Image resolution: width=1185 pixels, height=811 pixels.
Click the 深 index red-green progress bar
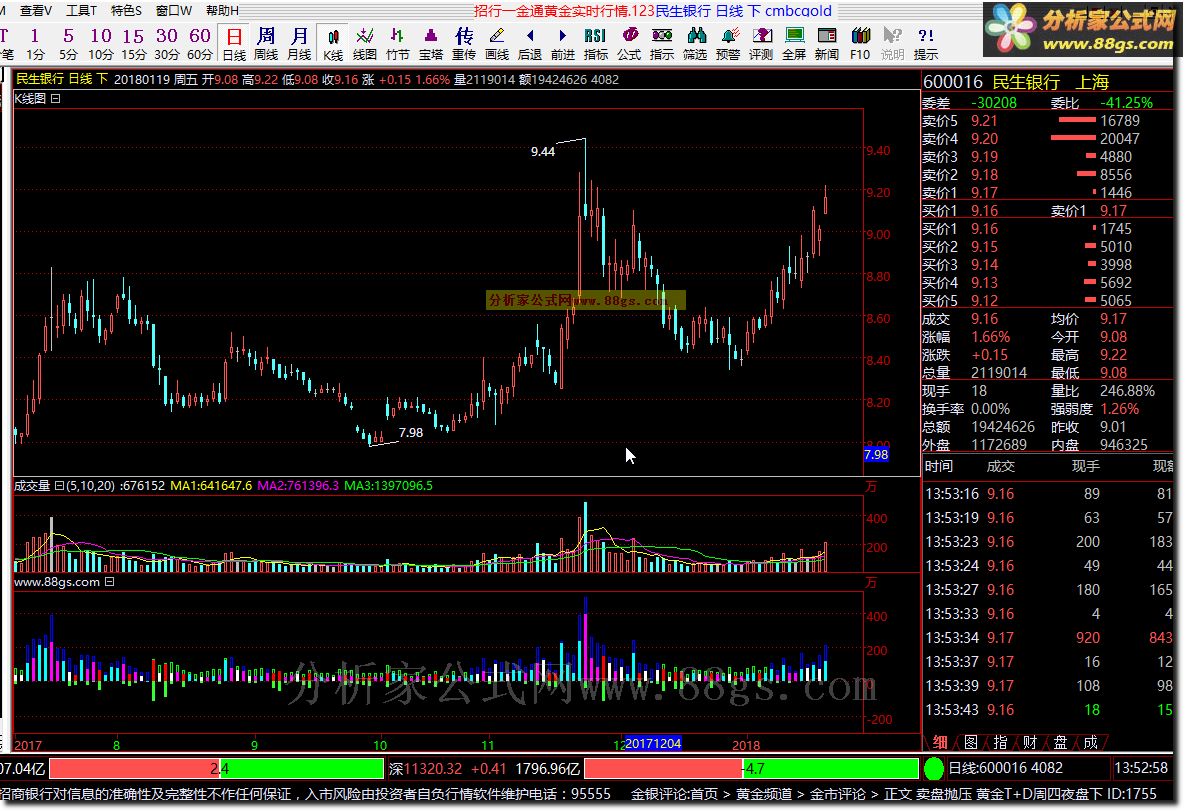point(751,769)
